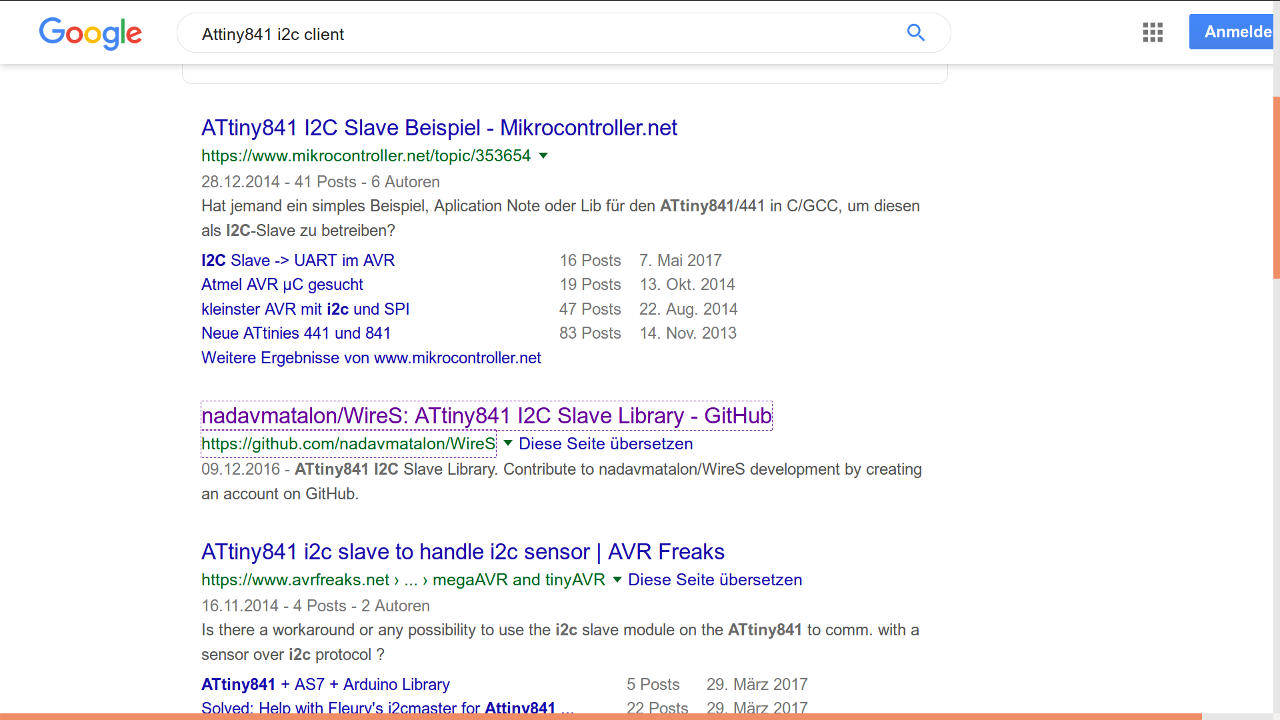Open 'I2C Slave -> UART im AVR' sublink

click(298, 260)
